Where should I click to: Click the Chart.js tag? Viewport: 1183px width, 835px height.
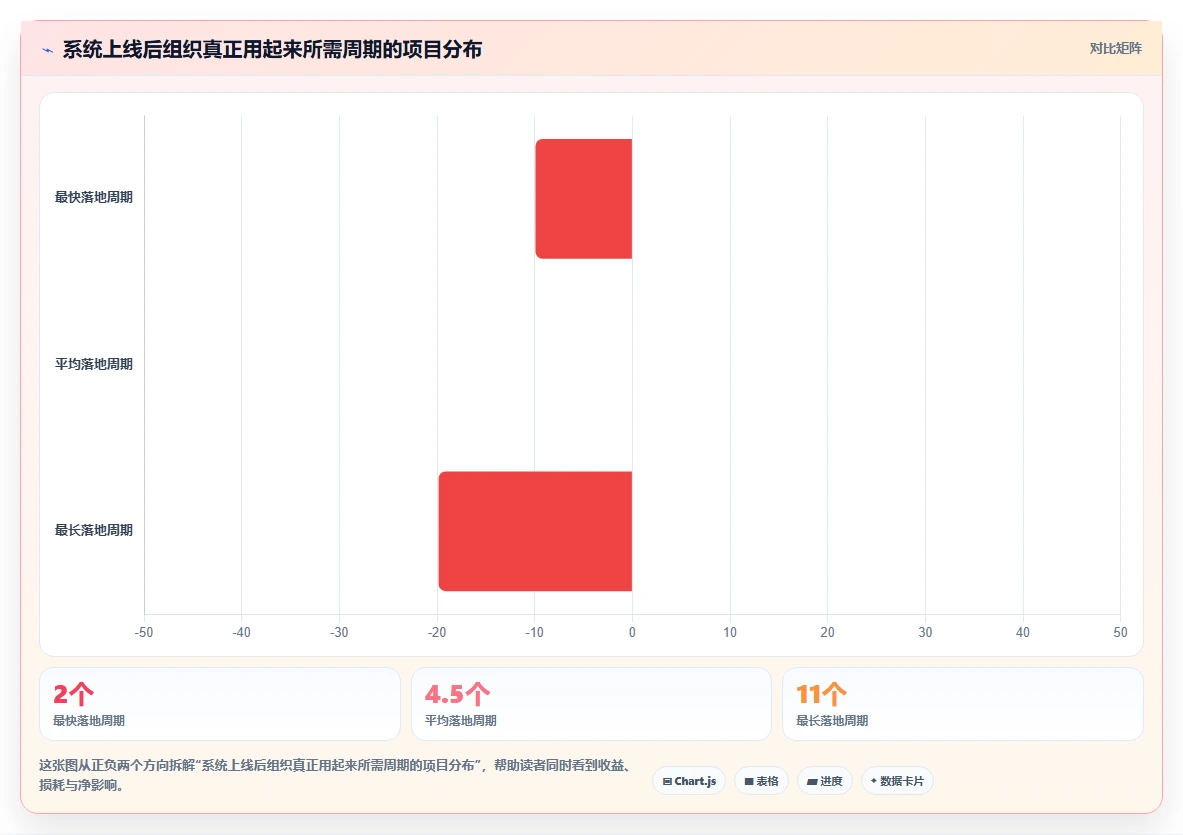(x=689, y=781)
